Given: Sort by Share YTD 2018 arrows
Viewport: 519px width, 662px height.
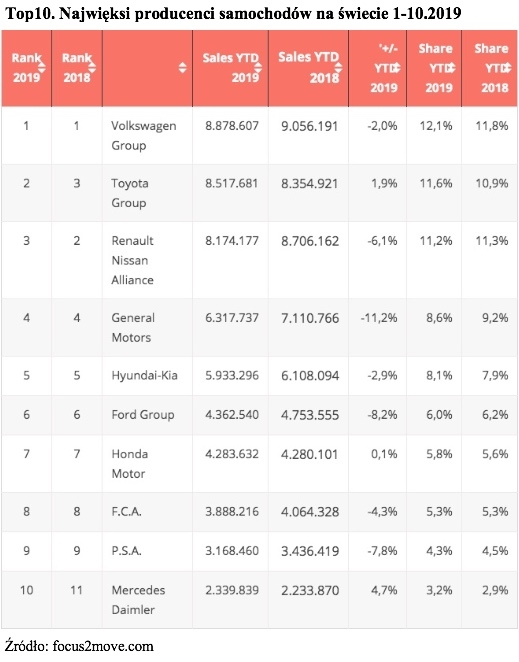Looking at the screenshot, I should 507,68.
